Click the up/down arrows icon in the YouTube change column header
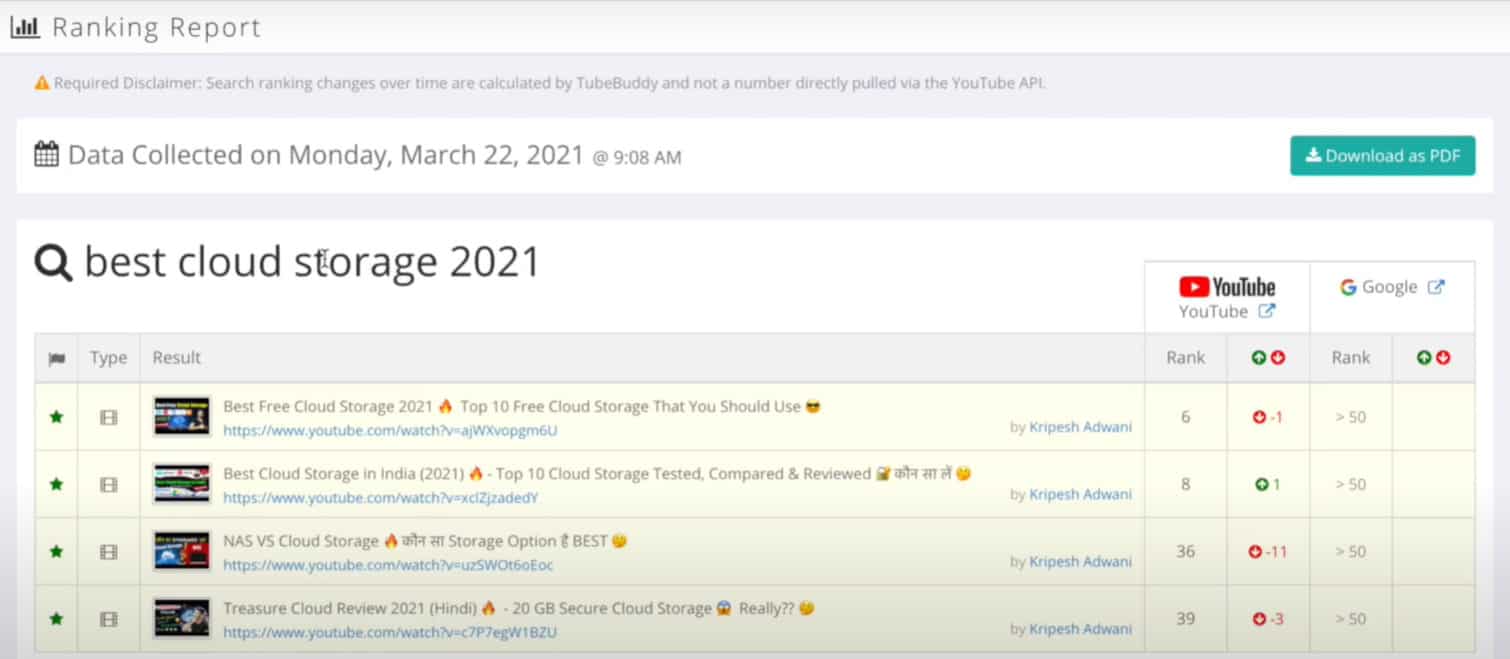This screenshot has height=659, width=1510. click(x=1268, y=358)
